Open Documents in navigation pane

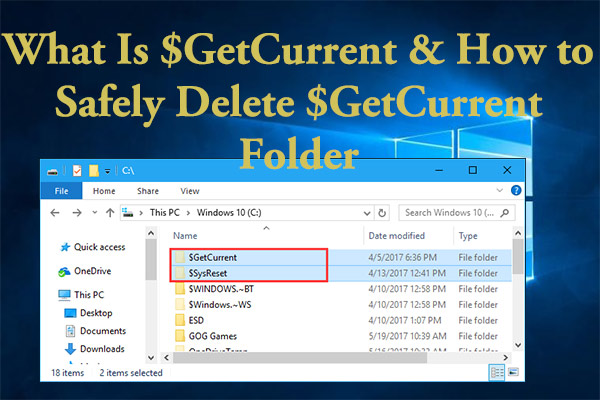[96, 331]
